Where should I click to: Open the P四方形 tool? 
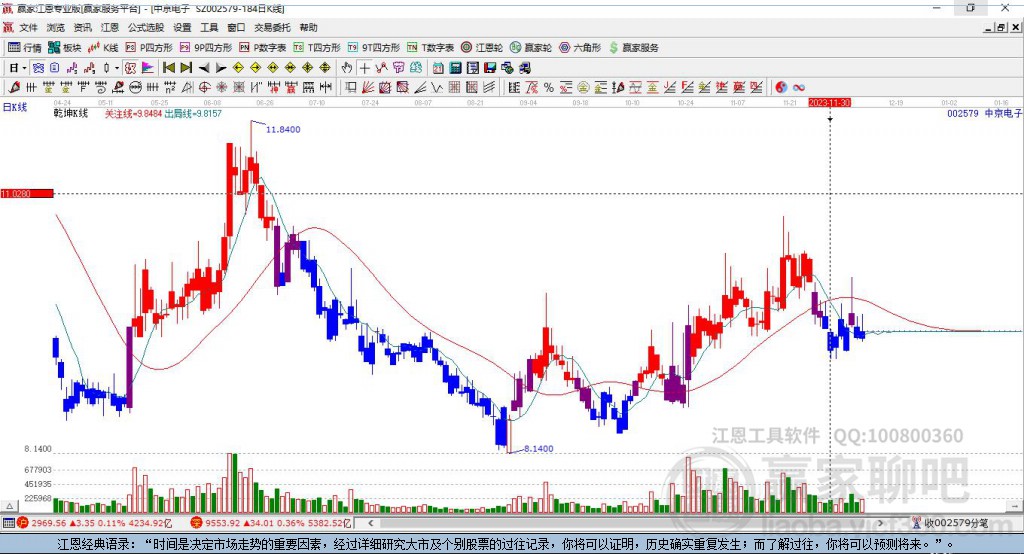tap(149, 48)
